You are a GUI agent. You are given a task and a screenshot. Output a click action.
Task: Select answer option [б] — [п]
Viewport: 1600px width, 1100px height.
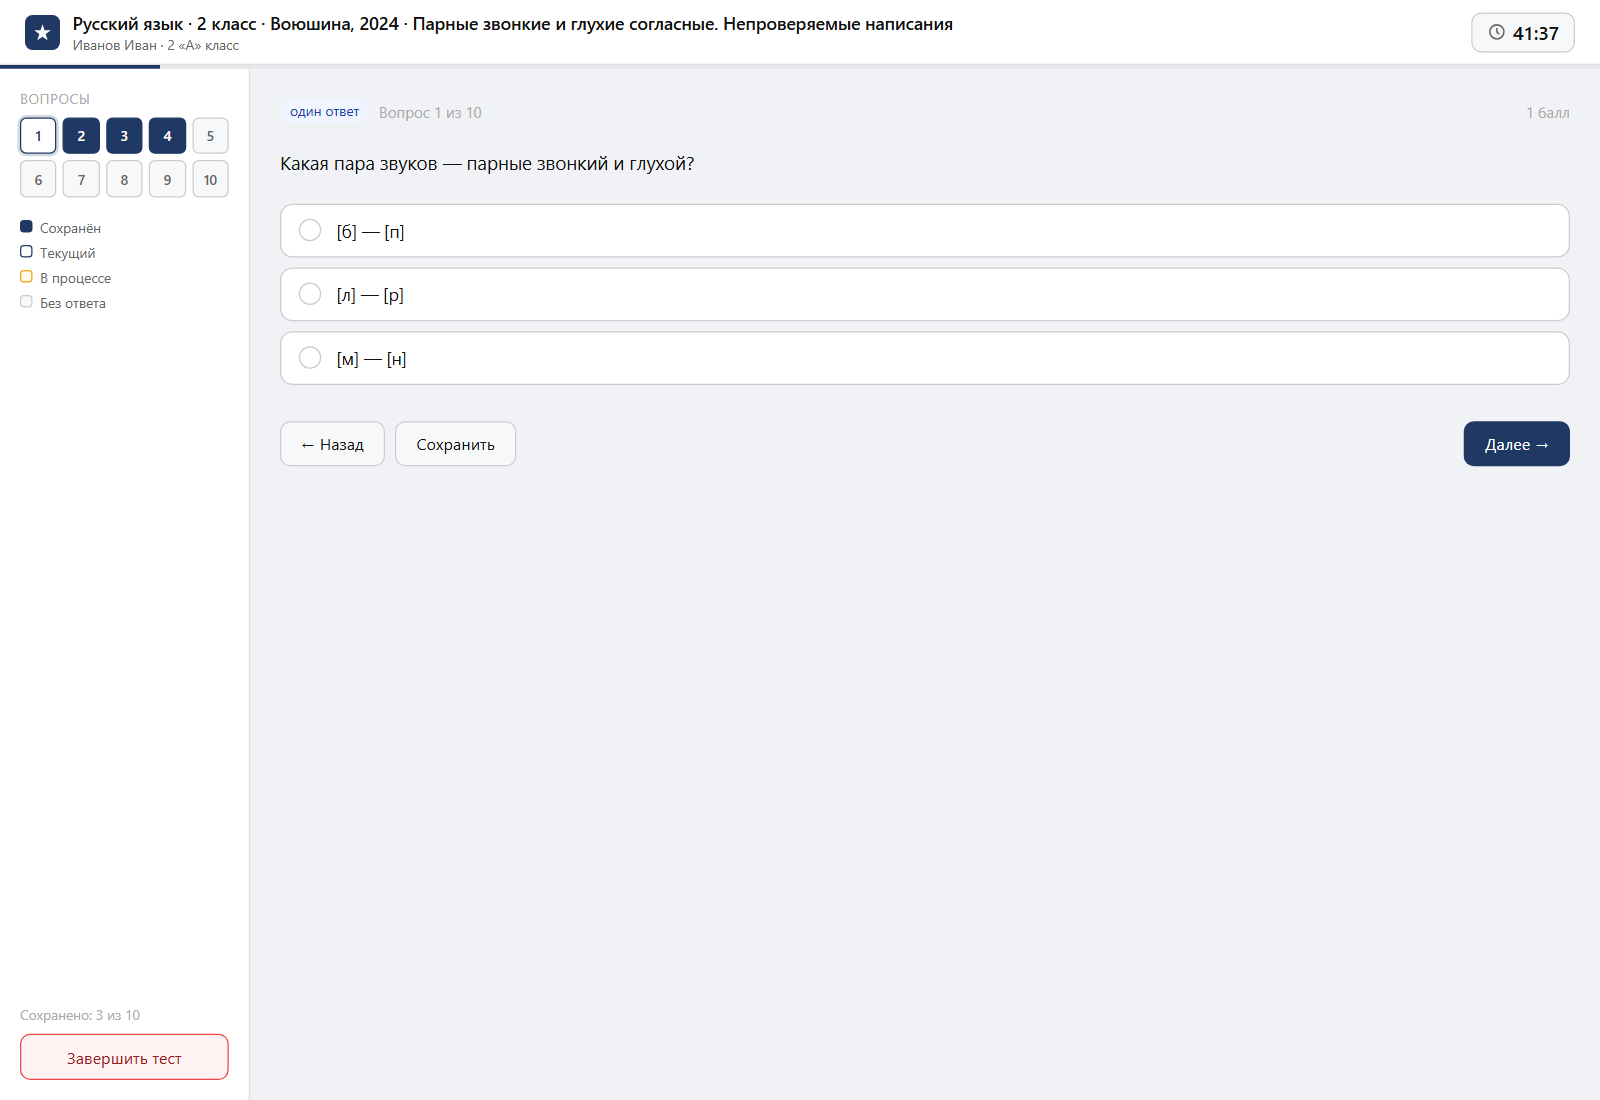(x=924, y=231)
